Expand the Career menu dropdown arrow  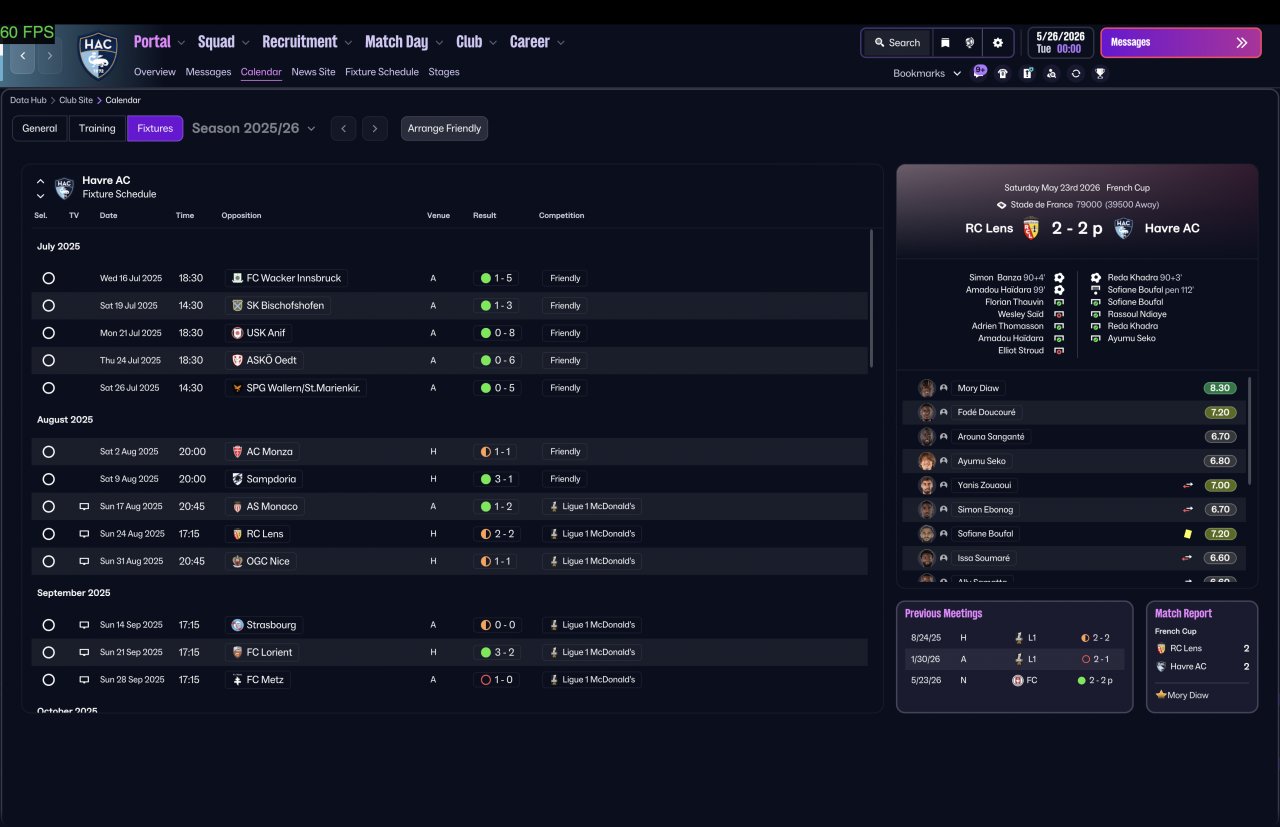point(561,43)
